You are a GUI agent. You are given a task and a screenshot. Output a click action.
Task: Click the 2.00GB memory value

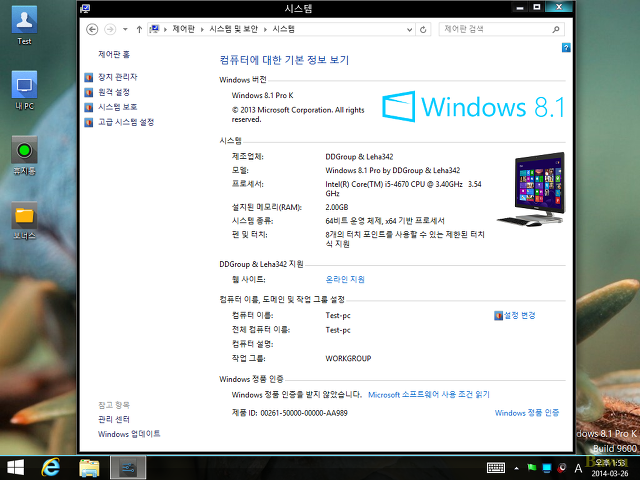[337, 207]
